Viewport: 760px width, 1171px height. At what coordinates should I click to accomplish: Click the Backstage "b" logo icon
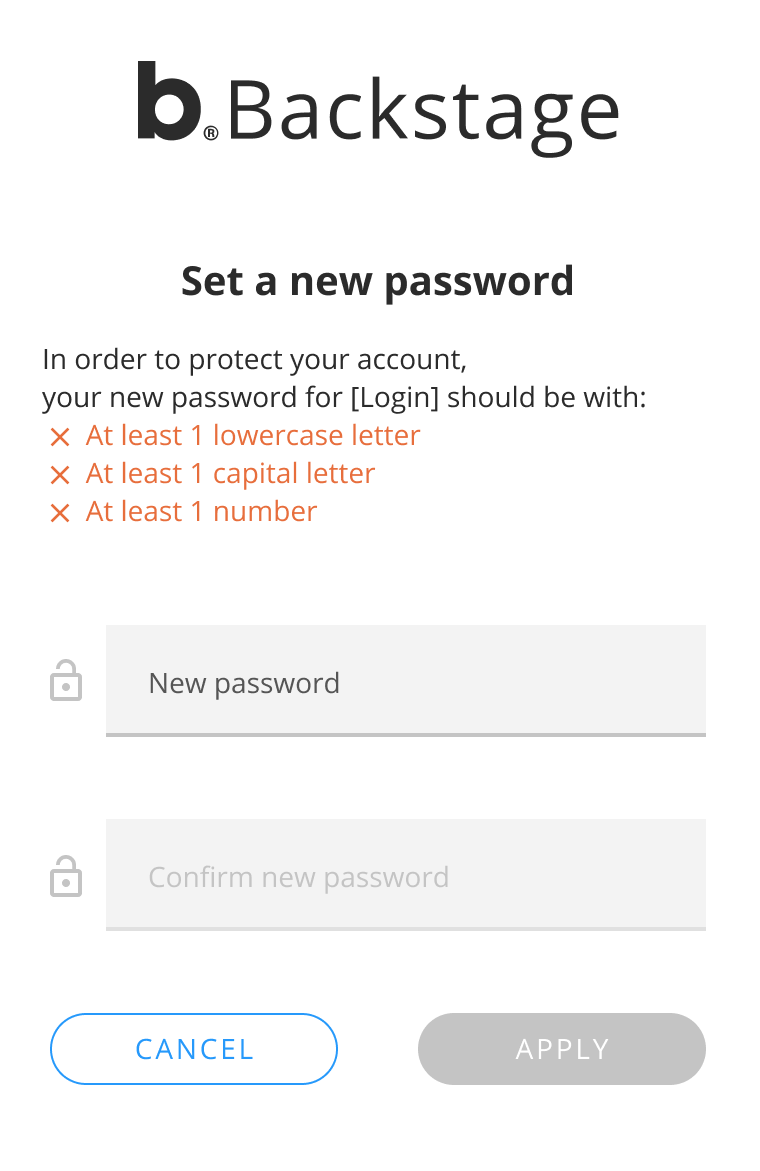click(x=168, y=101)
